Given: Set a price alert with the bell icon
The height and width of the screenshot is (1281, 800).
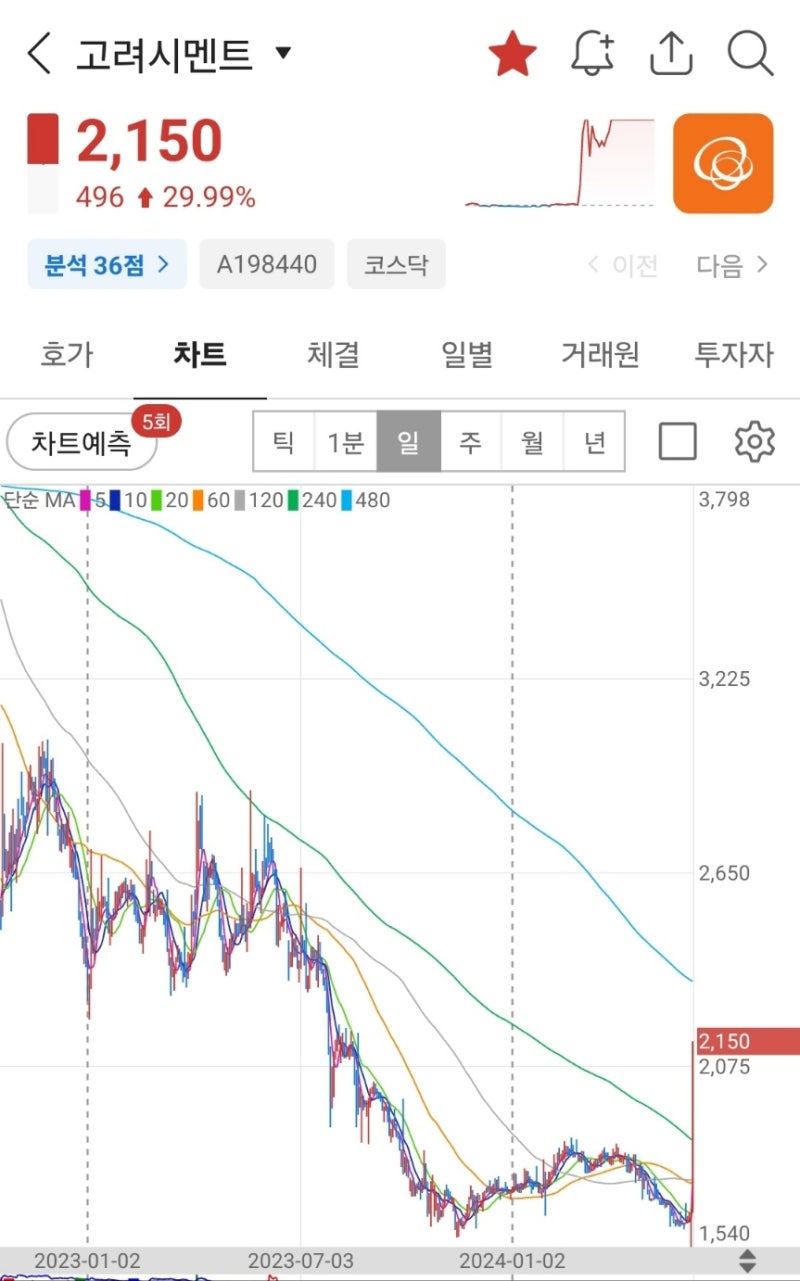Looking at the screenshot, I should (x=593, y=54).
